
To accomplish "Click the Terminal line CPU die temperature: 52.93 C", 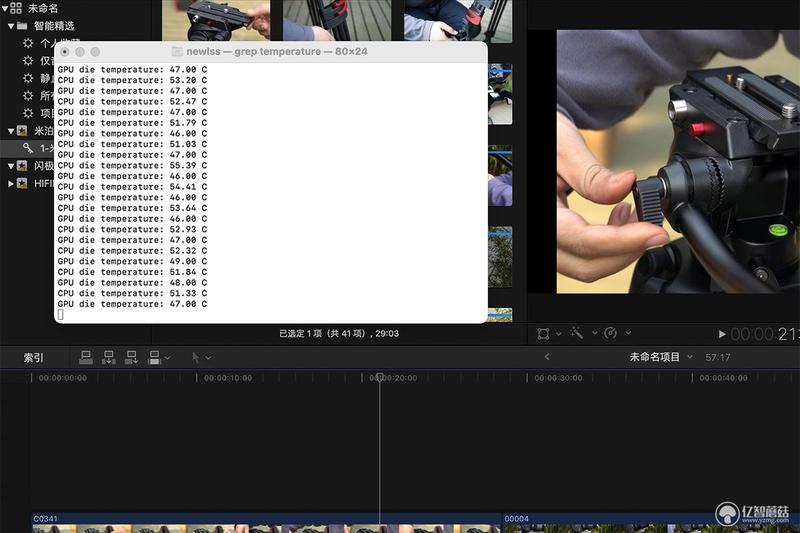I will pyautogui.click(x=132, y=229).
